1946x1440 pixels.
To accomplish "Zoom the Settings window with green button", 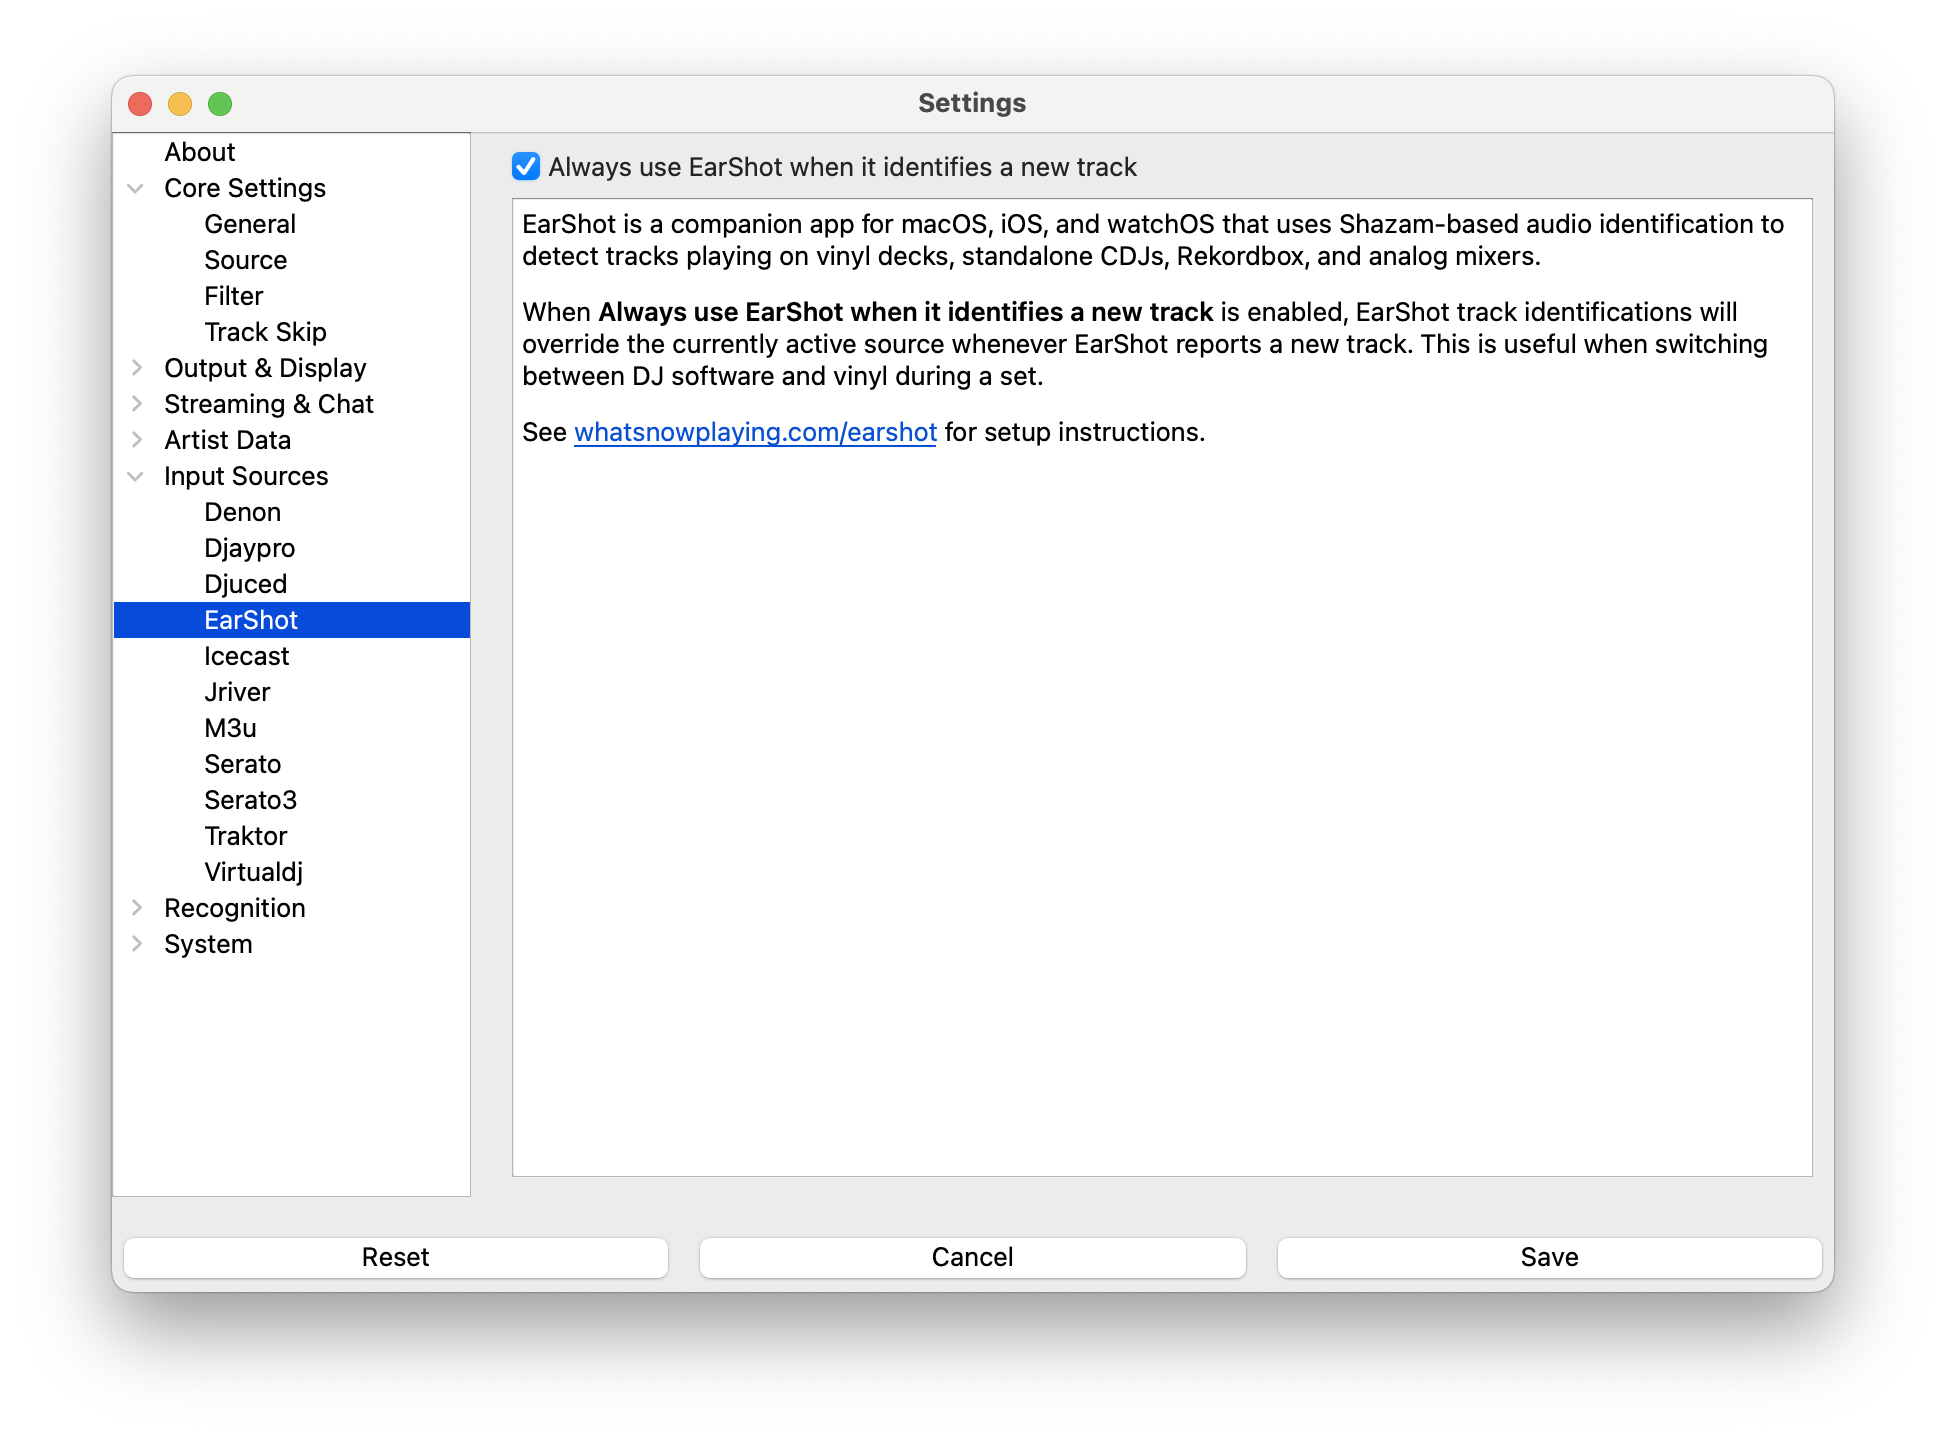I will pyautogui.click(x=220, y=104).
